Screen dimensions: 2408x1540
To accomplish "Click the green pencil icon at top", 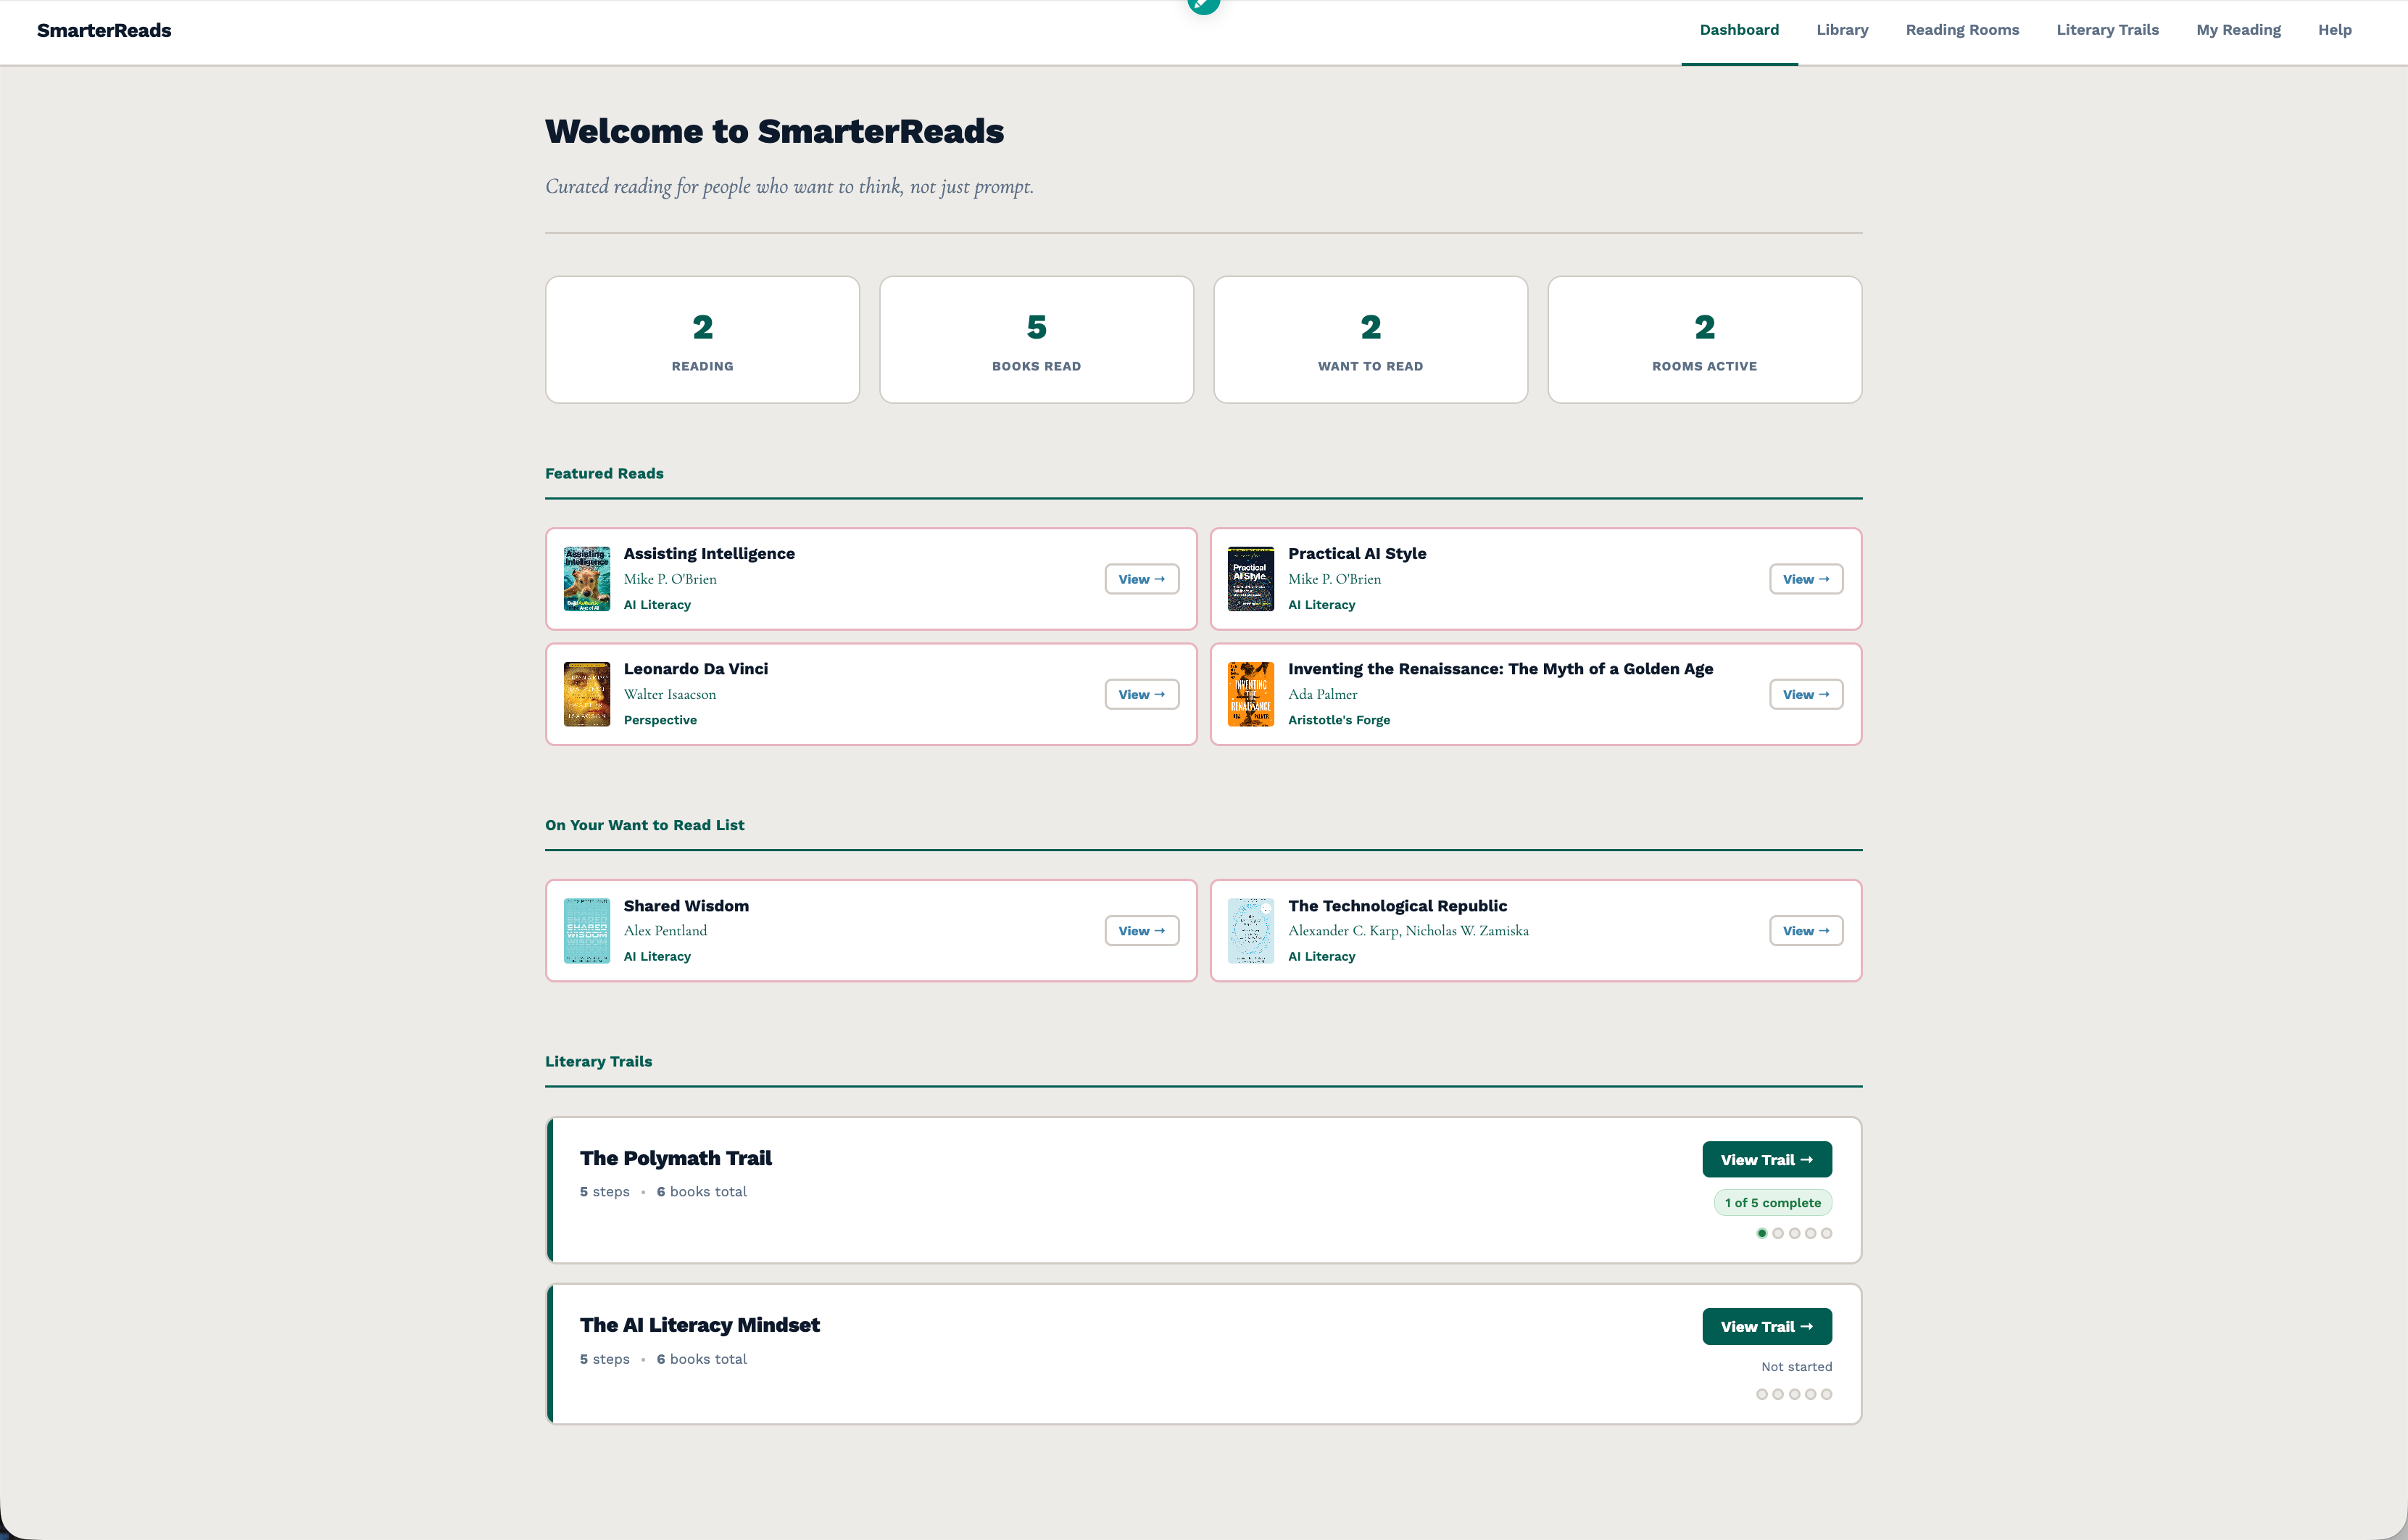I will [1203, 4].
